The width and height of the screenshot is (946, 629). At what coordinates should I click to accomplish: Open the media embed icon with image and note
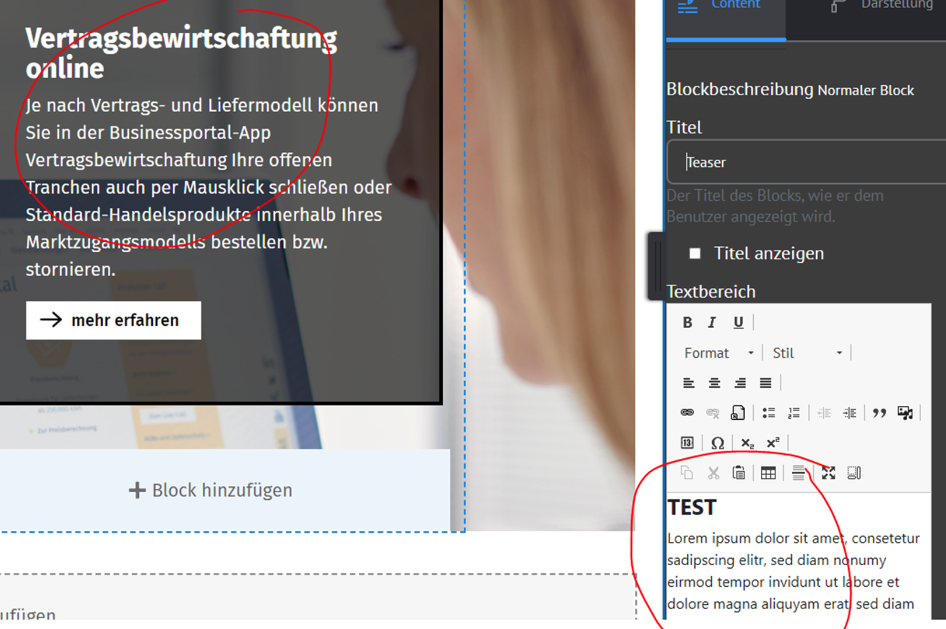point(905,412)
